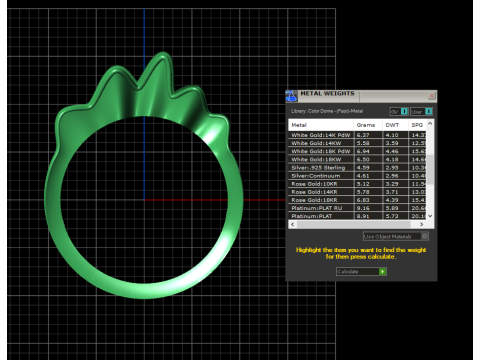Select the Silver:Continuum row
This screenshot has width=480, height=360.
[357, 176]
